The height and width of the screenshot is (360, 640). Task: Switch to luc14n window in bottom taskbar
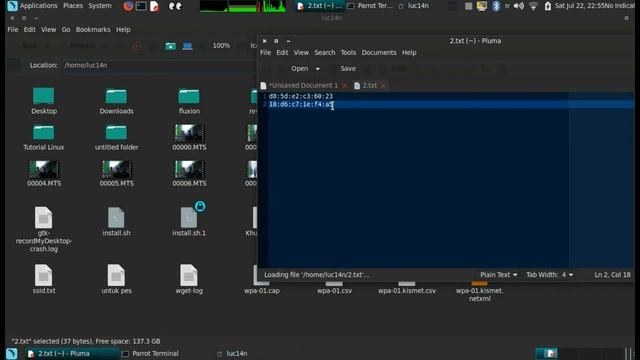[x=237, y=354]
